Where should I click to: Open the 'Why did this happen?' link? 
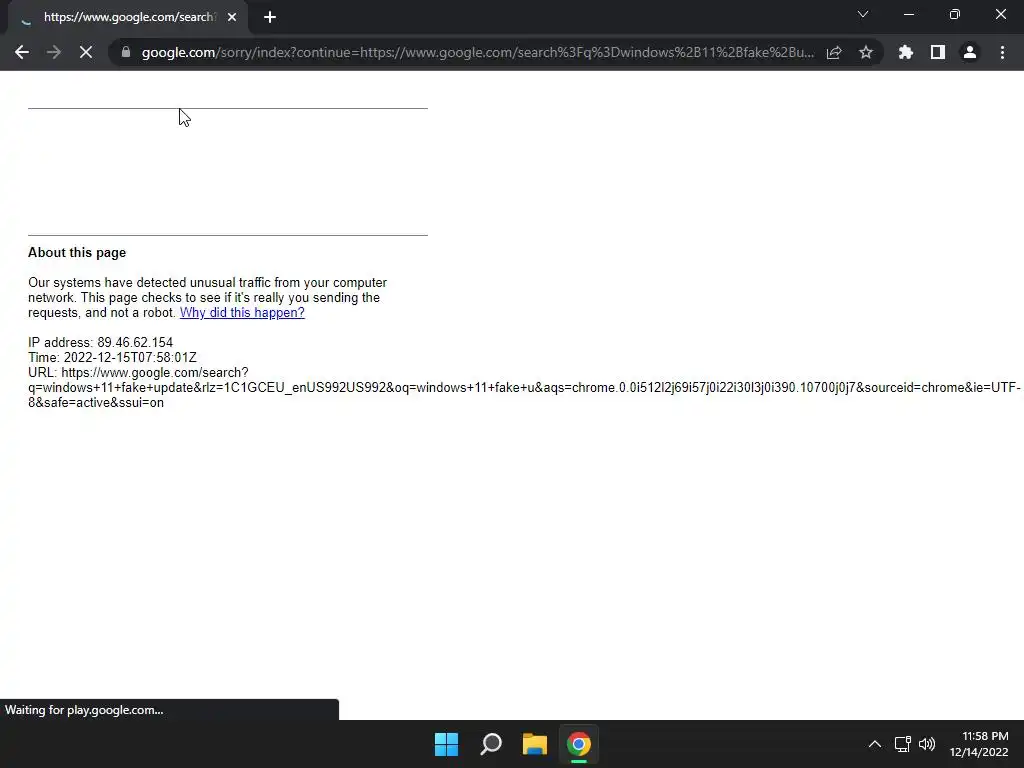tap(242, 312)
